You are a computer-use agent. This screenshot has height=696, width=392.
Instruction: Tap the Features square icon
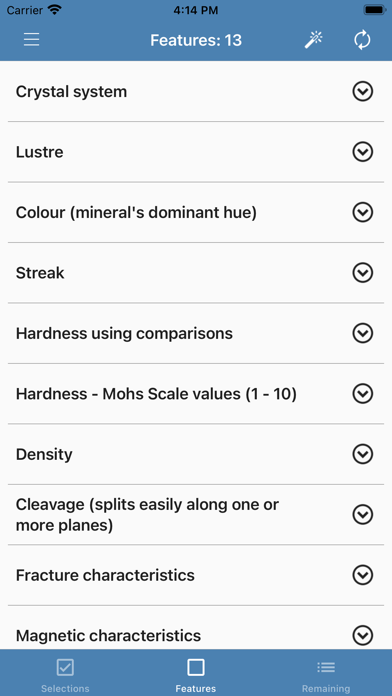[x=196, y=667]
